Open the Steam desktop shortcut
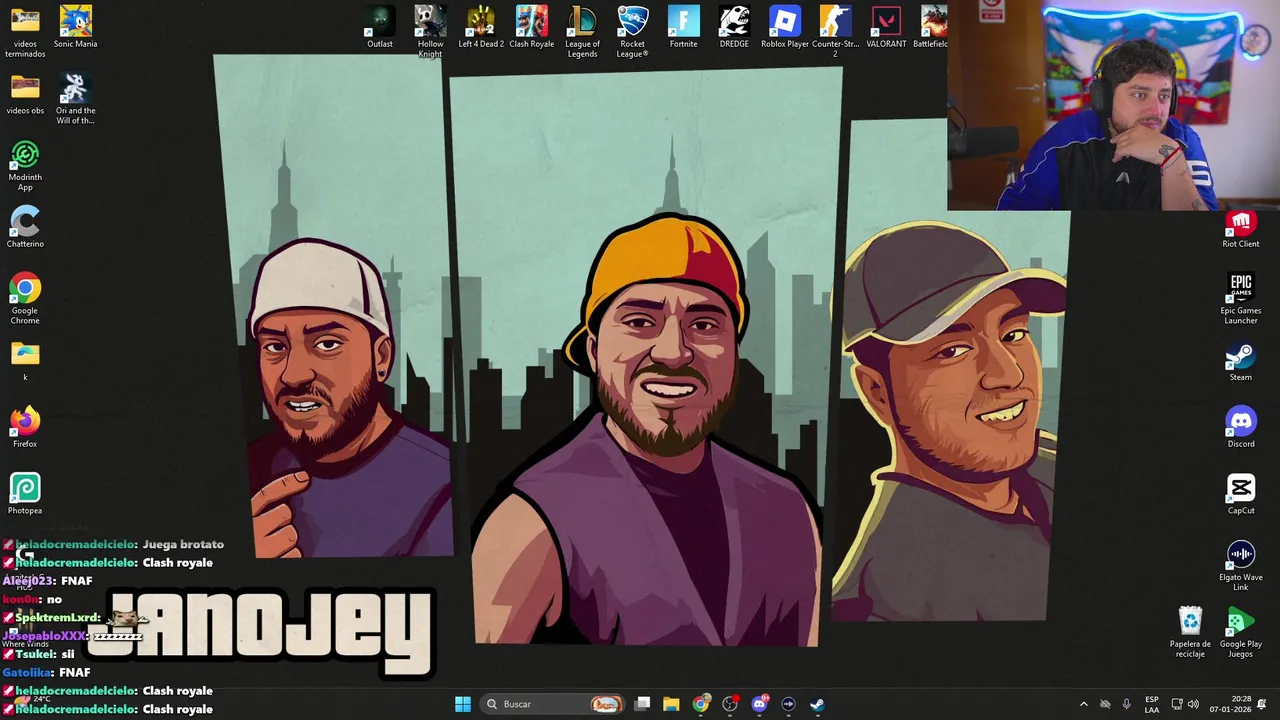The width and height of the screenshot is (1280, 720). [x=1241, y=361]
